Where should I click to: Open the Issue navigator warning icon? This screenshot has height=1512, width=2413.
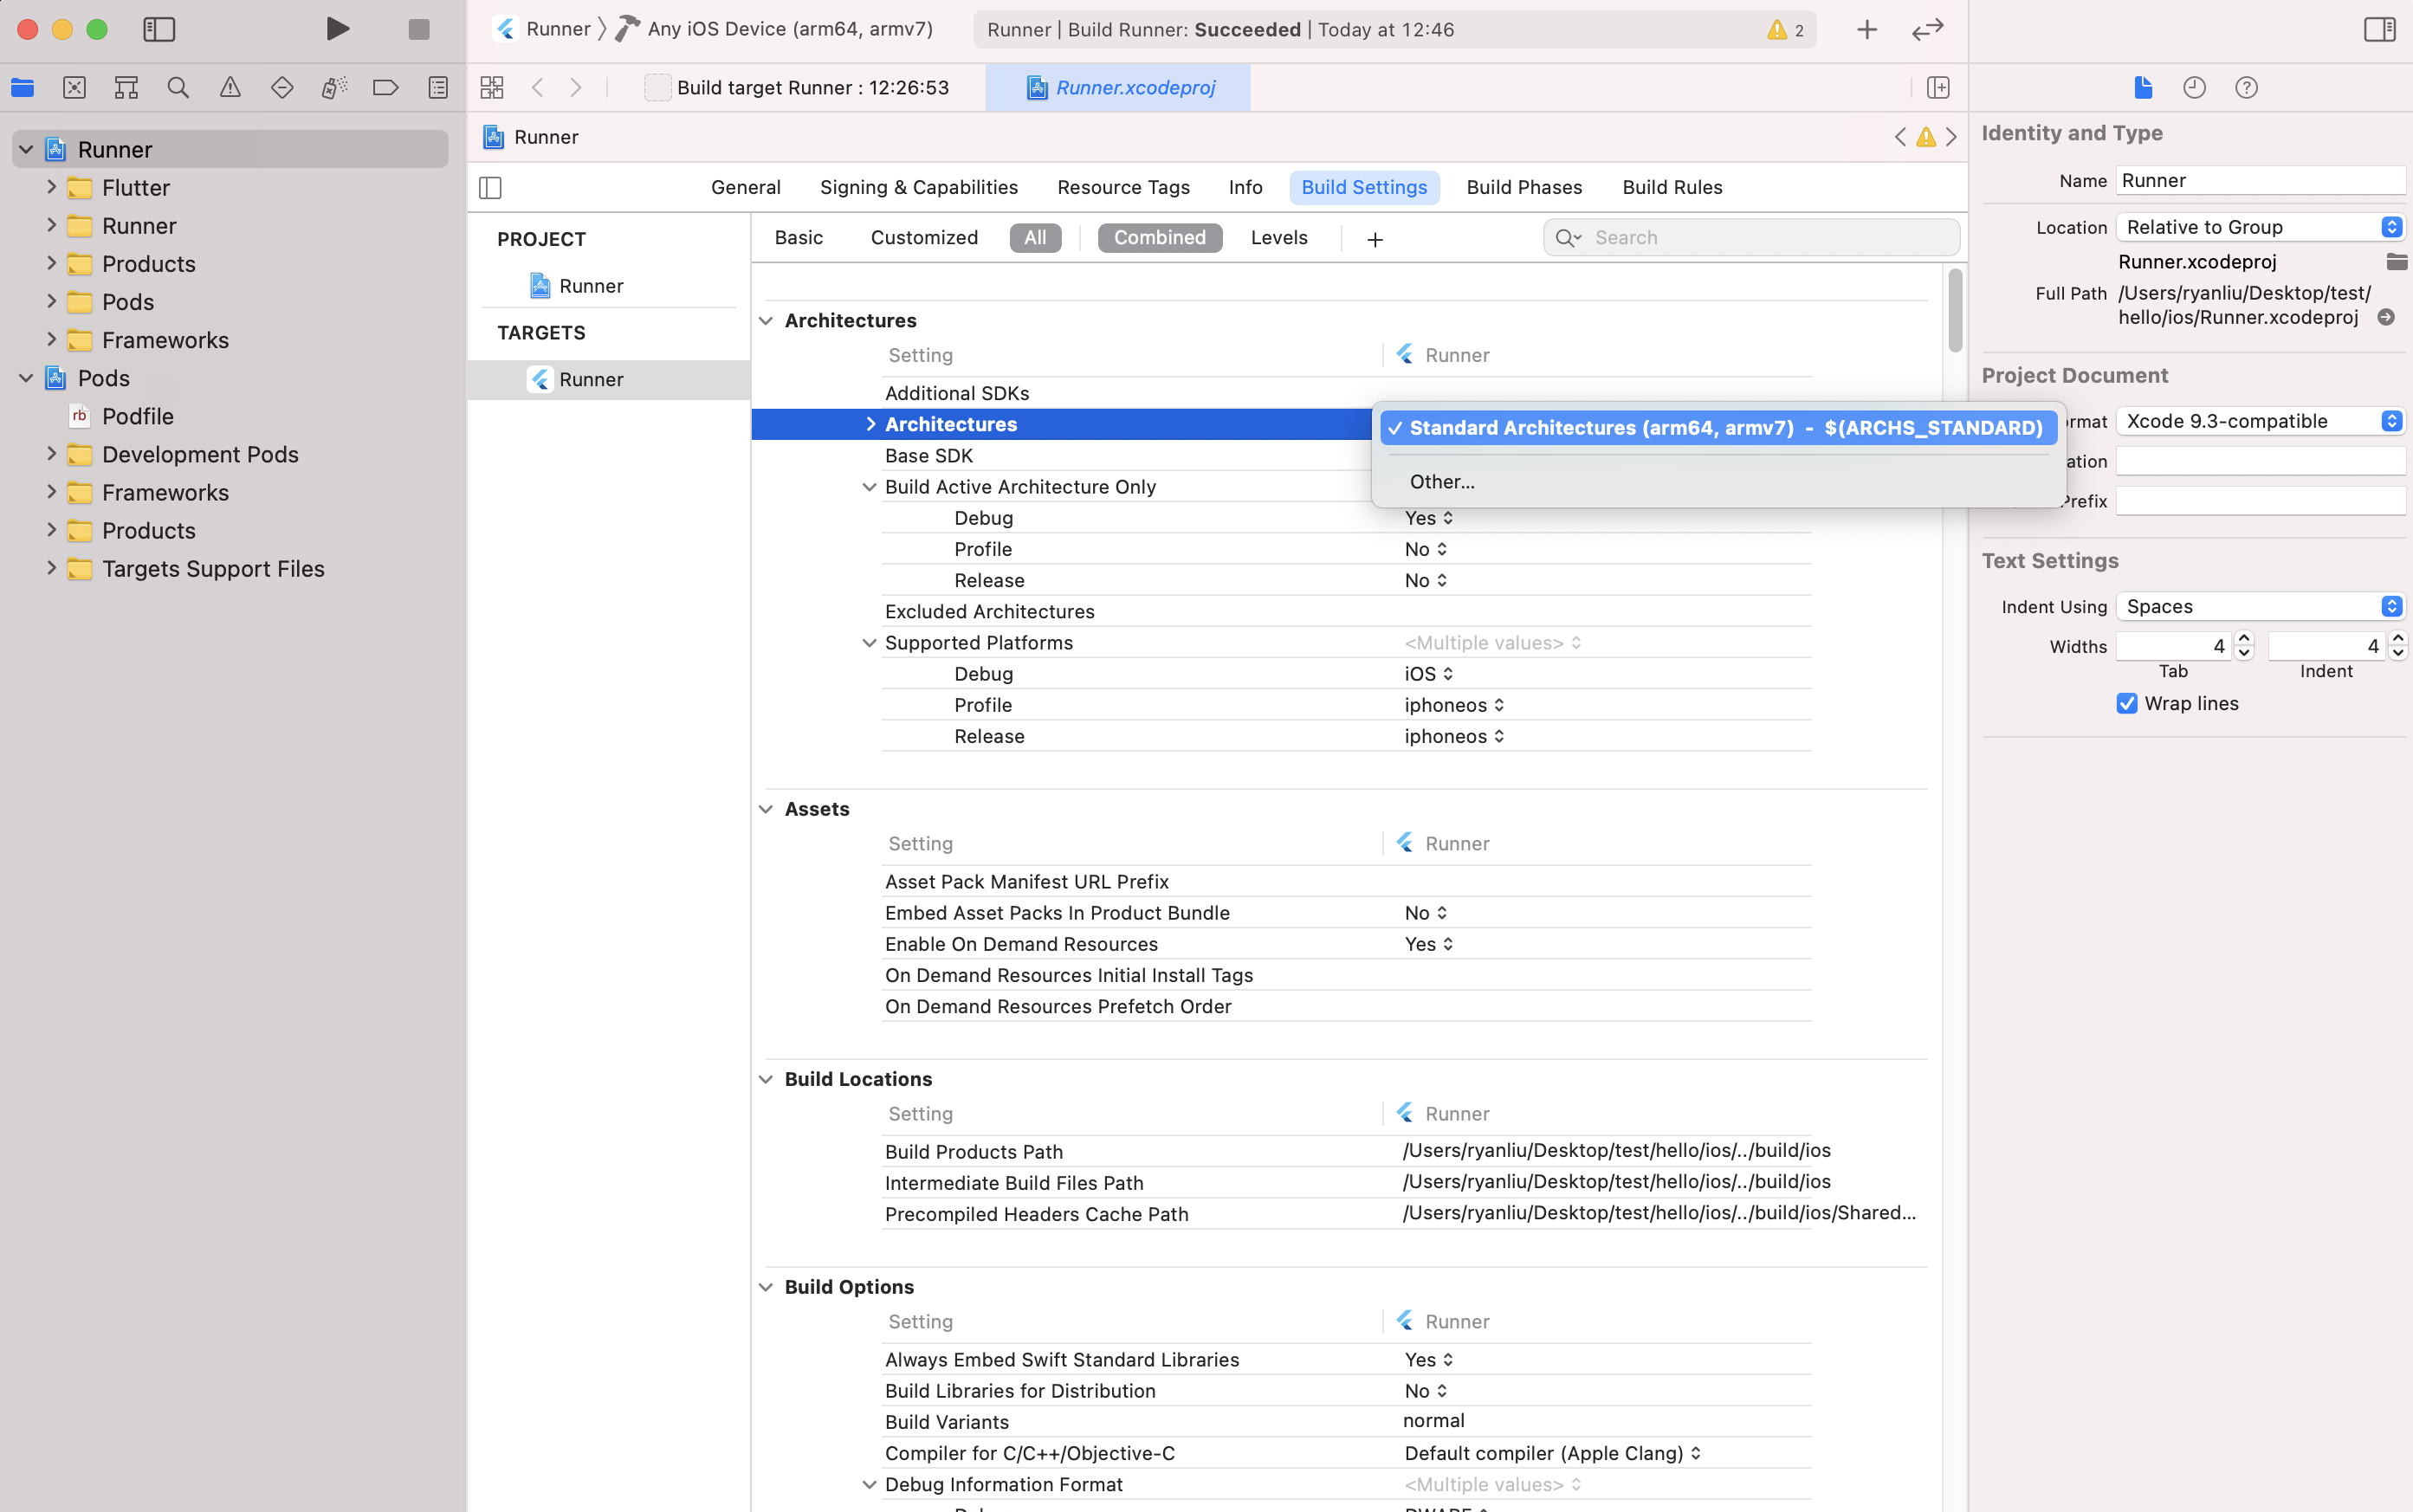click(x=230, y=88)
